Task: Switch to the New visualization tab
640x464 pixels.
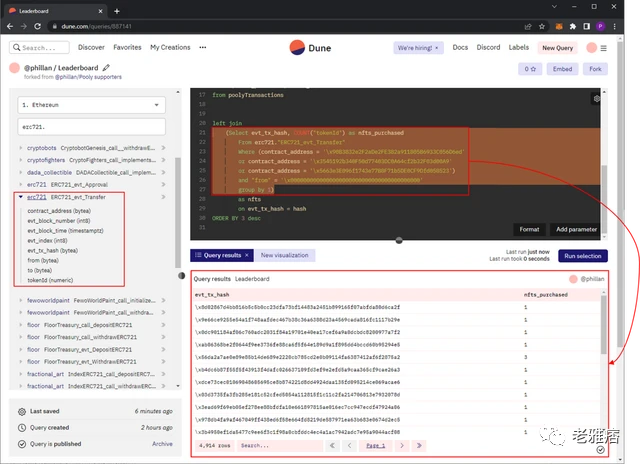Action: point(284,255)
